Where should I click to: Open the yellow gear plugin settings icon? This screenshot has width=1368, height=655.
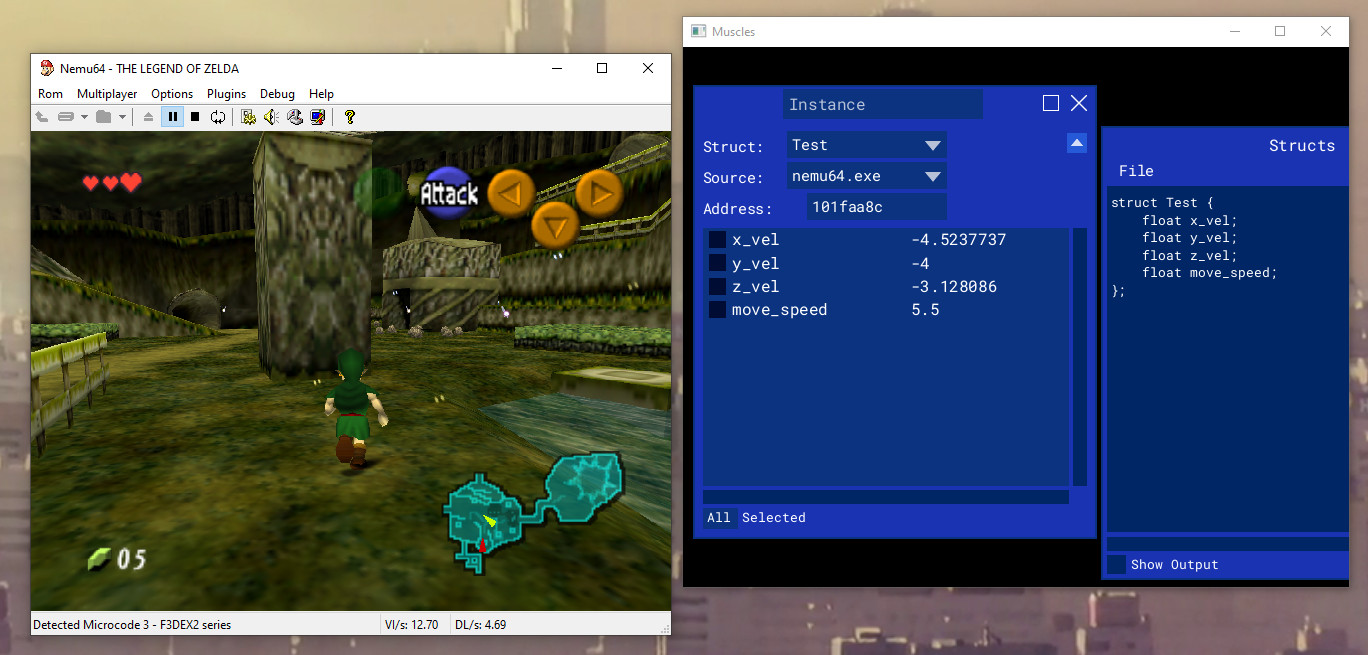pyautogui.click(x=249, y=117)
